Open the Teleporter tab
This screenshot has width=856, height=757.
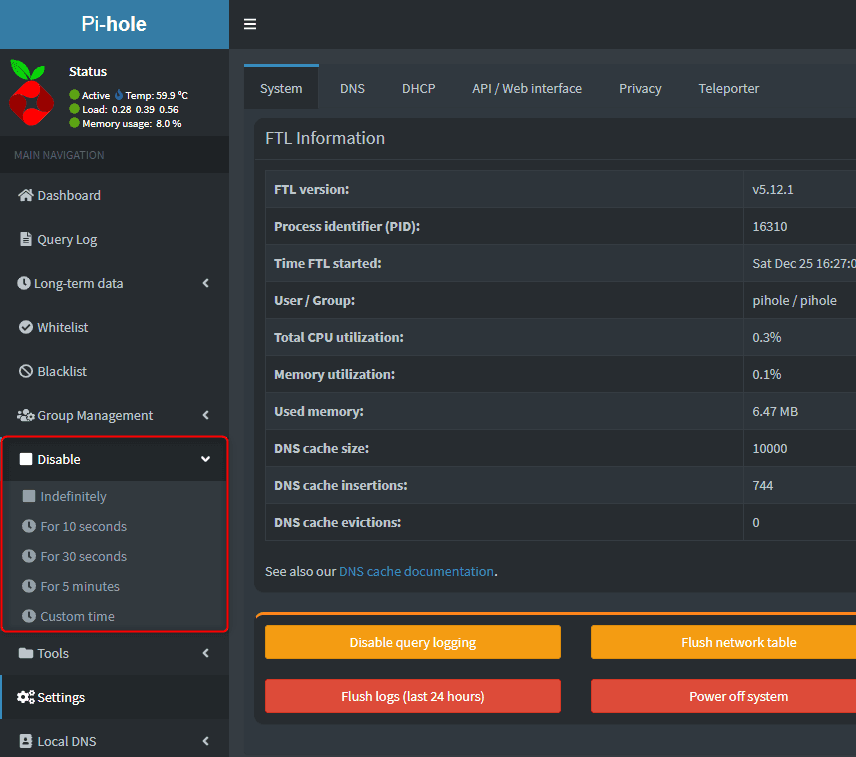point(729,88)
